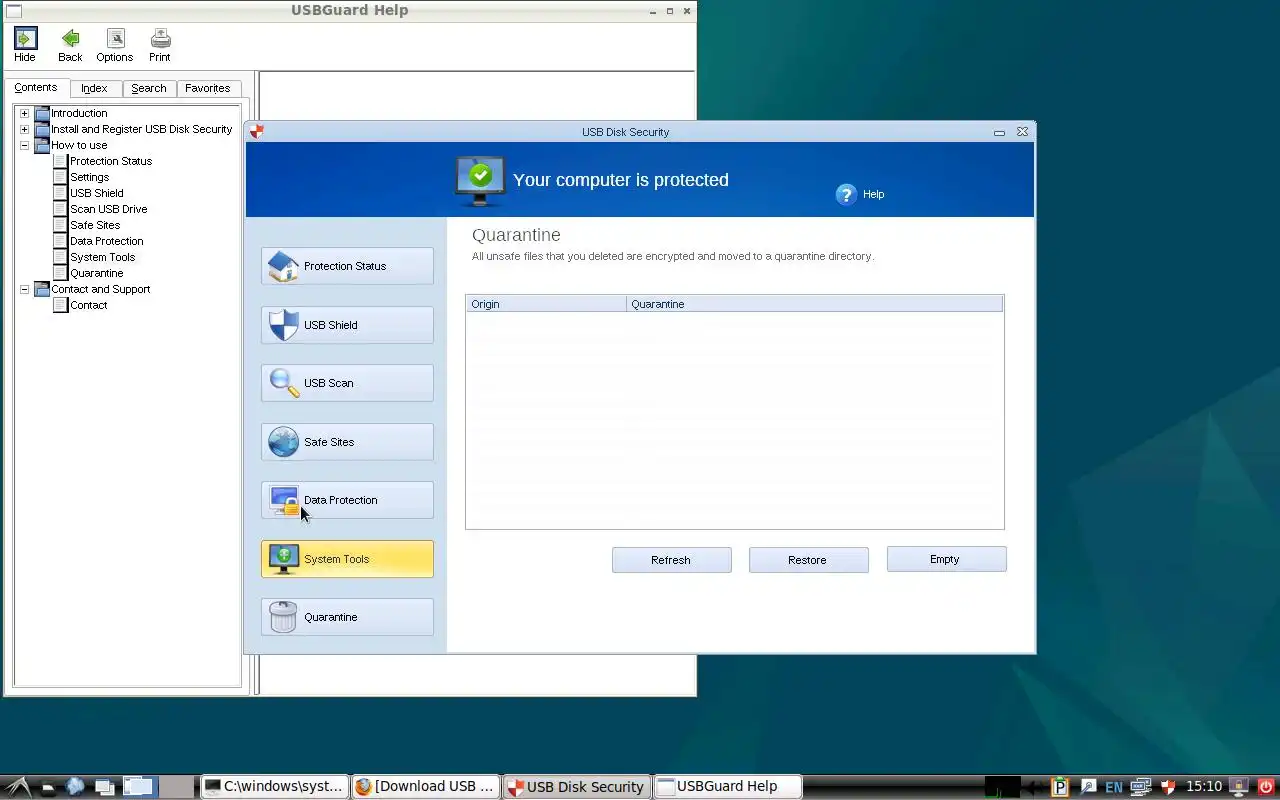The height and width of the screenshot is (800, 1280).
Task: Switch to Download USB taskbar window
Action: [426, 787]
